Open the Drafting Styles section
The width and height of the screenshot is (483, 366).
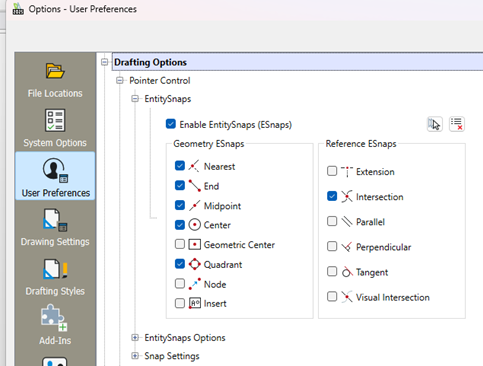55,277
